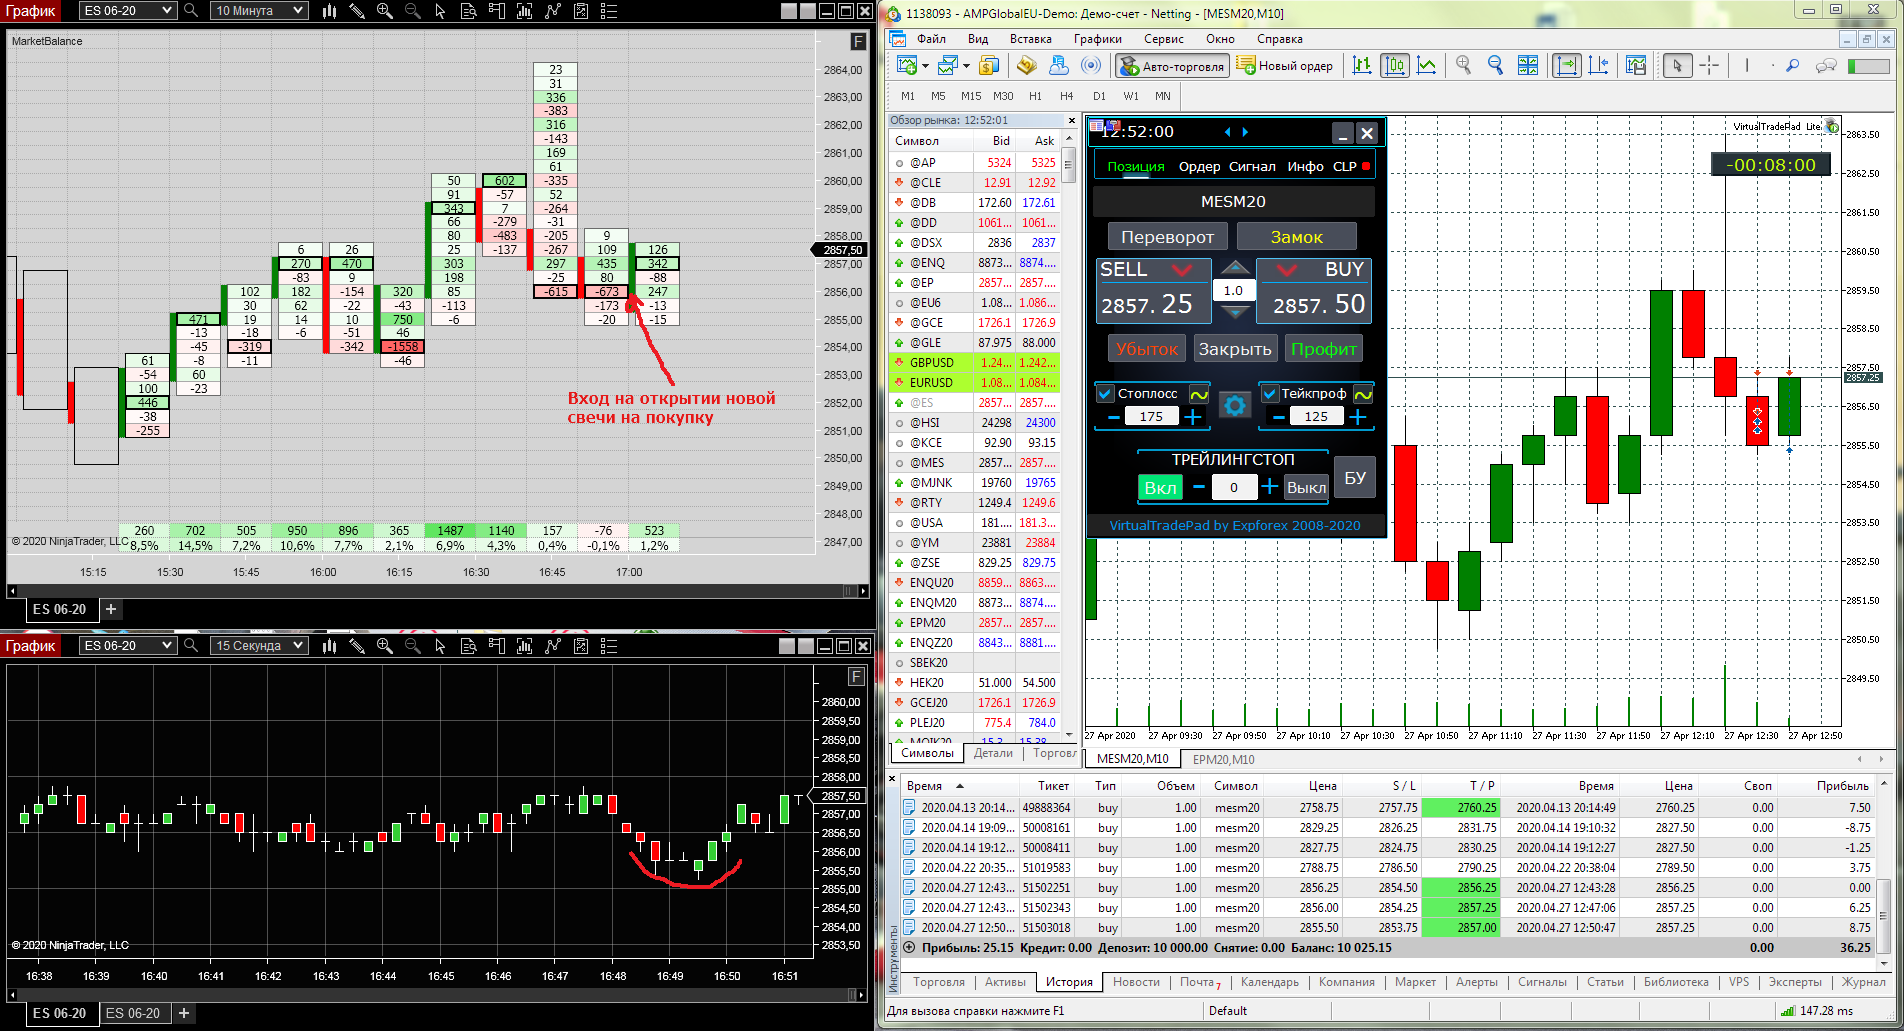Viewport: 1904px width, 1031px height.
Task: Open the 10 Минута interval dropdown
Action: click(259, 11)
